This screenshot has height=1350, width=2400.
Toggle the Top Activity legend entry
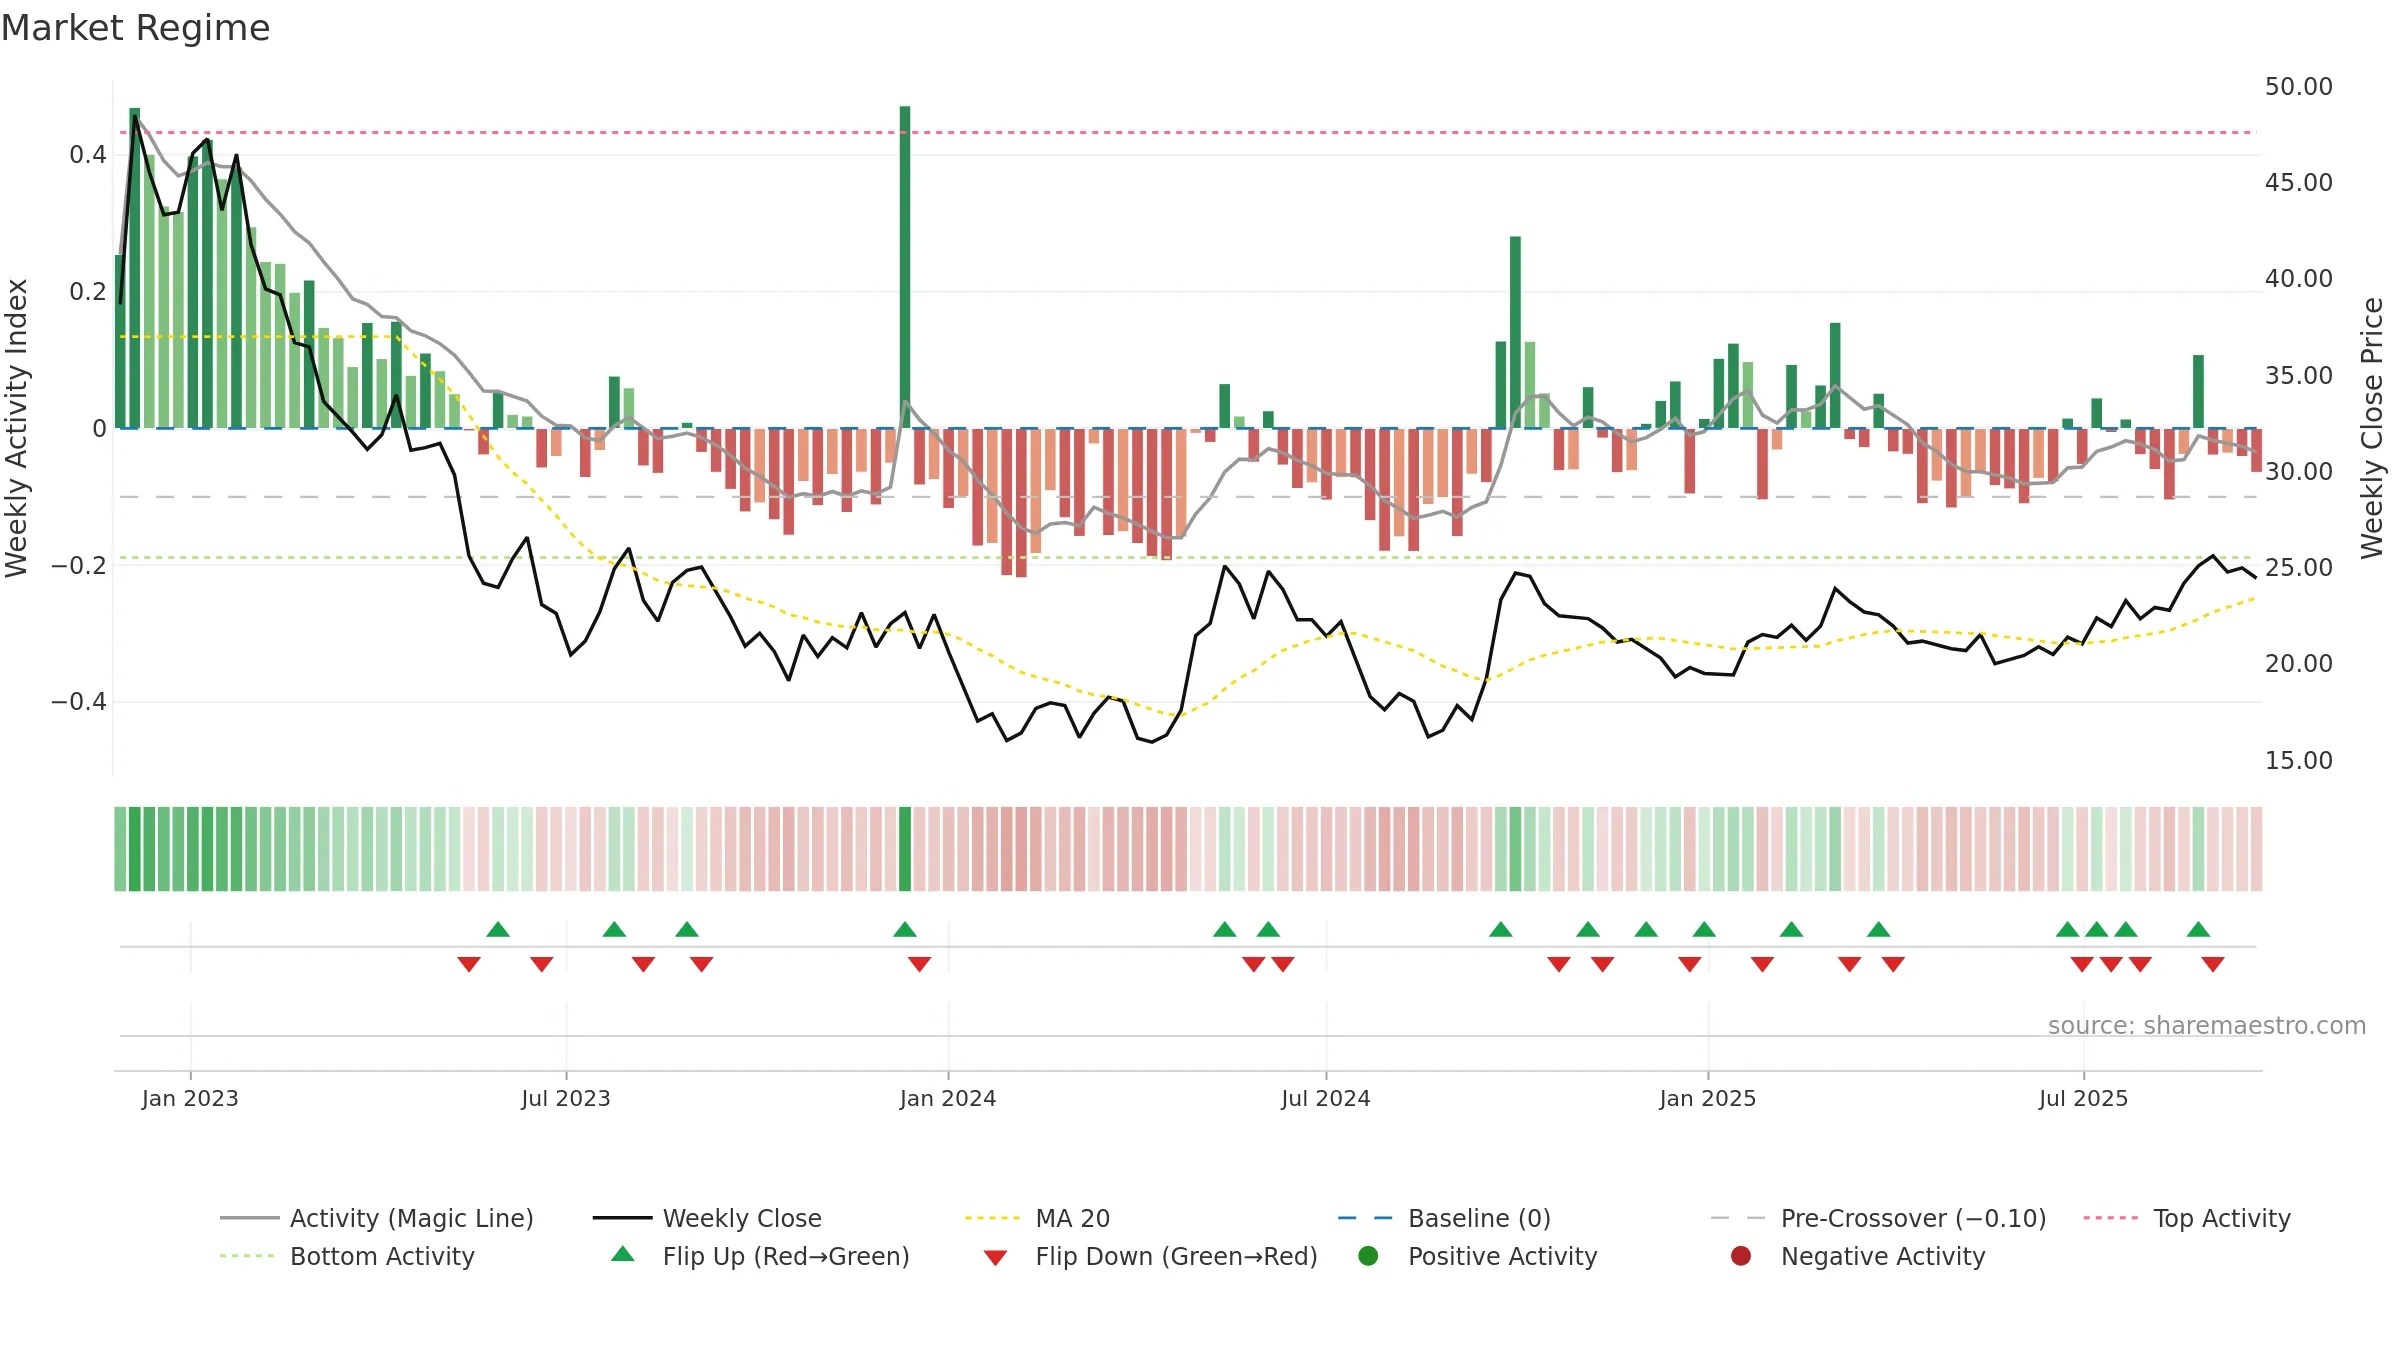(x=2187, y=1218)
